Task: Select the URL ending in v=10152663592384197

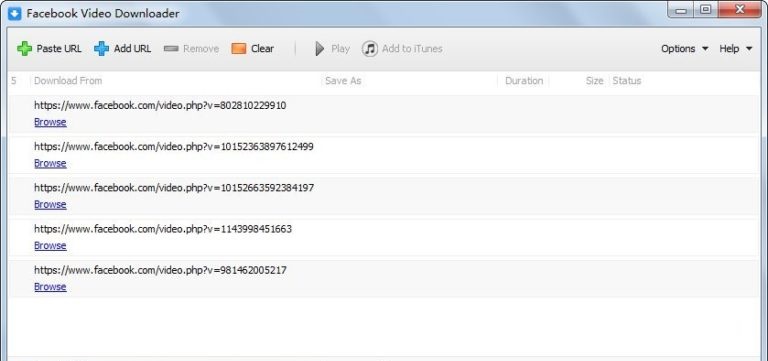Action: [x=174, y=188]
